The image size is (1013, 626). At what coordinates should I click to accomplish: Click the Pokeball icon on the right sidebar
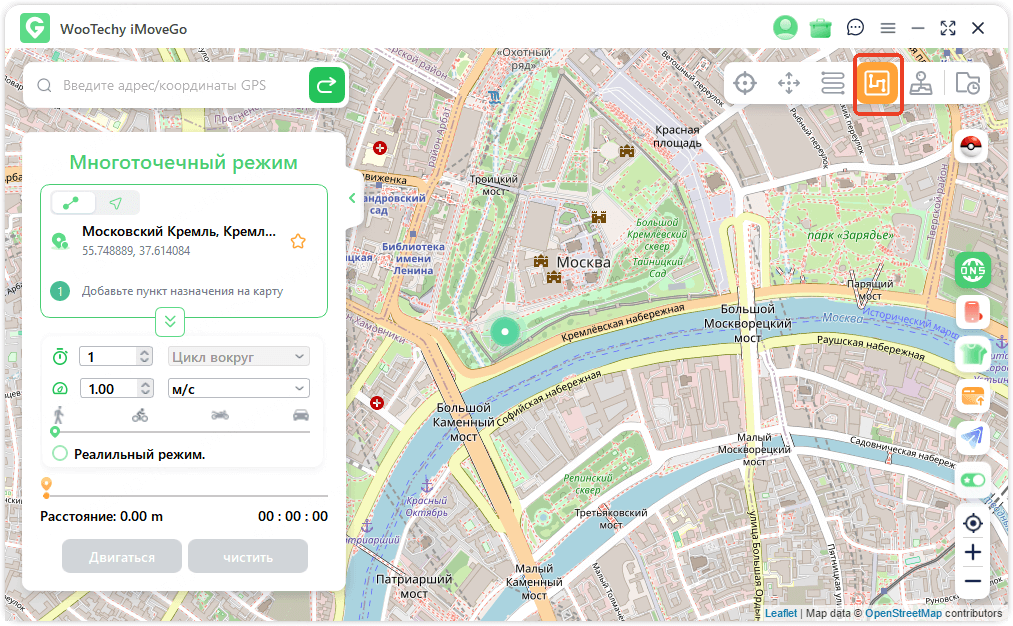pyautogui.click(x=972, y=146)
